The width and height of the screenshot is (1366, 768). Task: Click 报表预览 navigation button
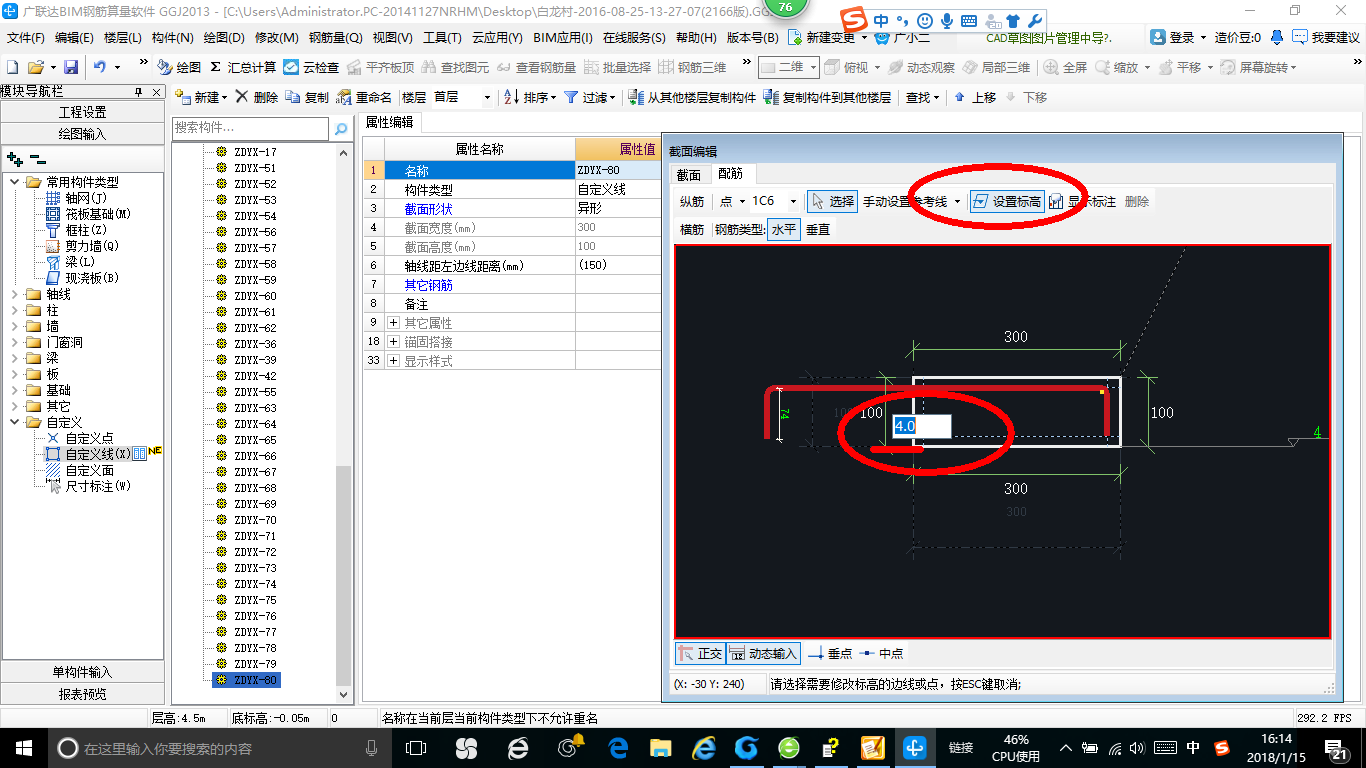pyautogui.click(x=82, y=694)
